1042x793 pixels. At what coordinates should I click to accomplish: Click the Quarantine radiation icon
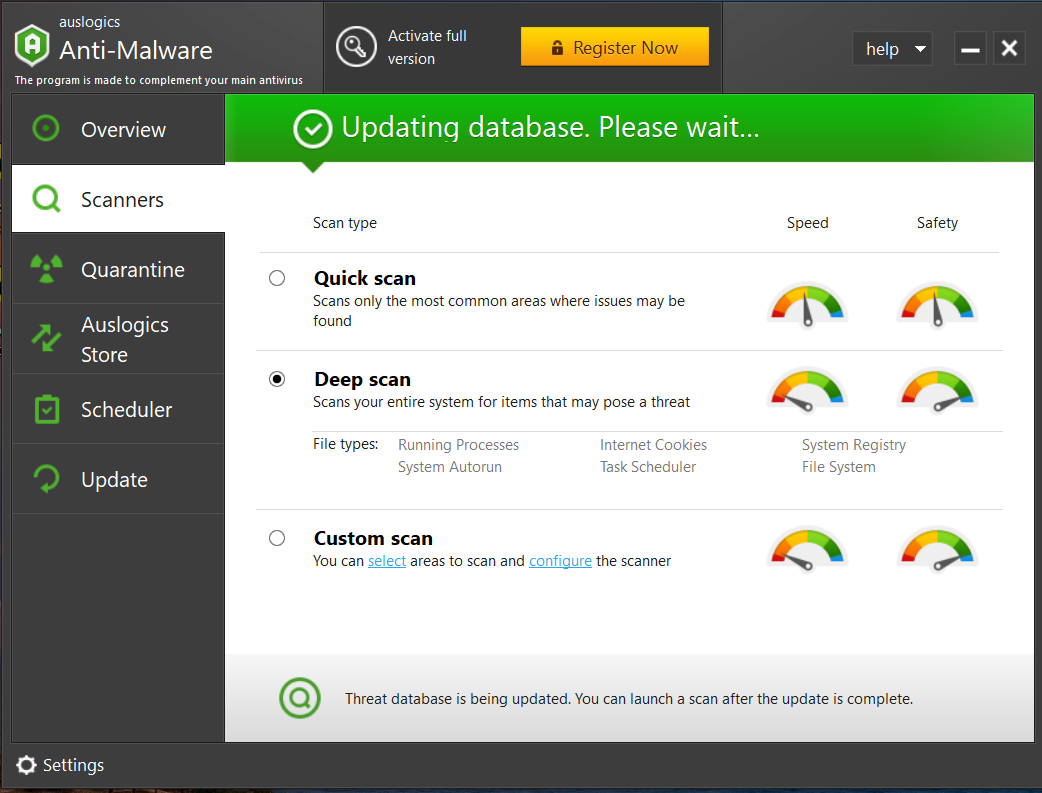click(x=47, y=269)
